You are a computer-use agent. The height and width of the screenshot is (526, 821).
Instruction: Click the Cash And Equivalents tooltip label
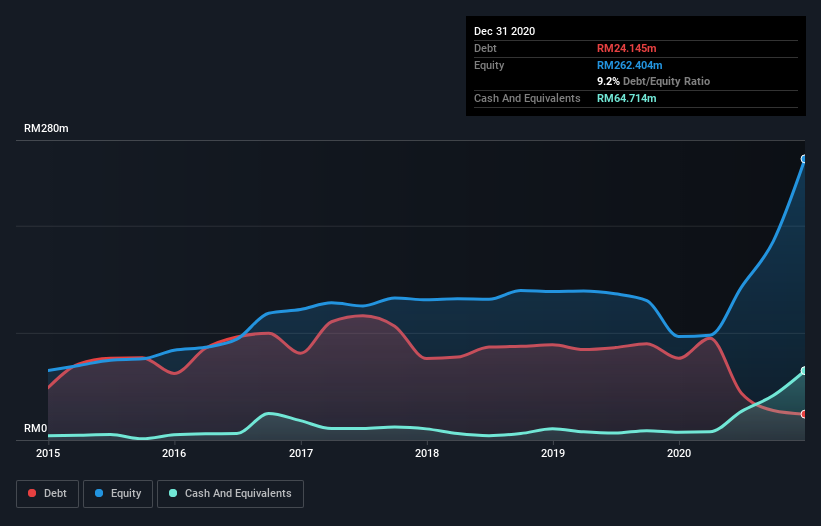(527, 98)
